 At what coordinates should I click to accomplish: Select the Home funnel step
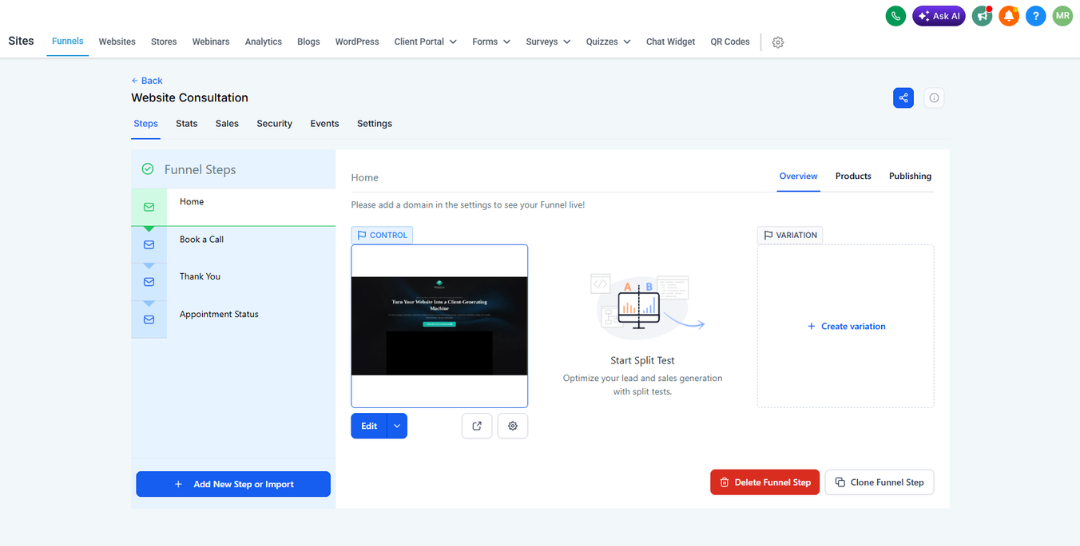click(233, 207)
